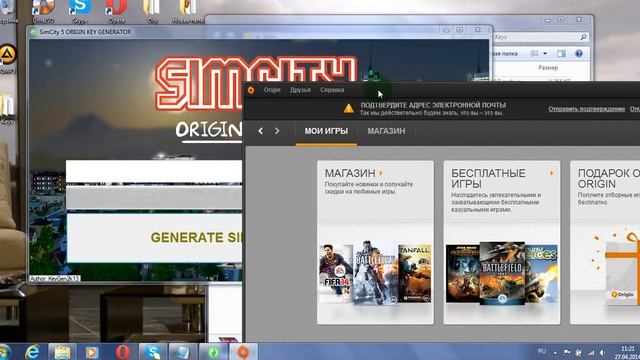The height and width of the screenshot is (360, 640).
Task: Open the network signal tray icon
Action: [x=591, y=352]
